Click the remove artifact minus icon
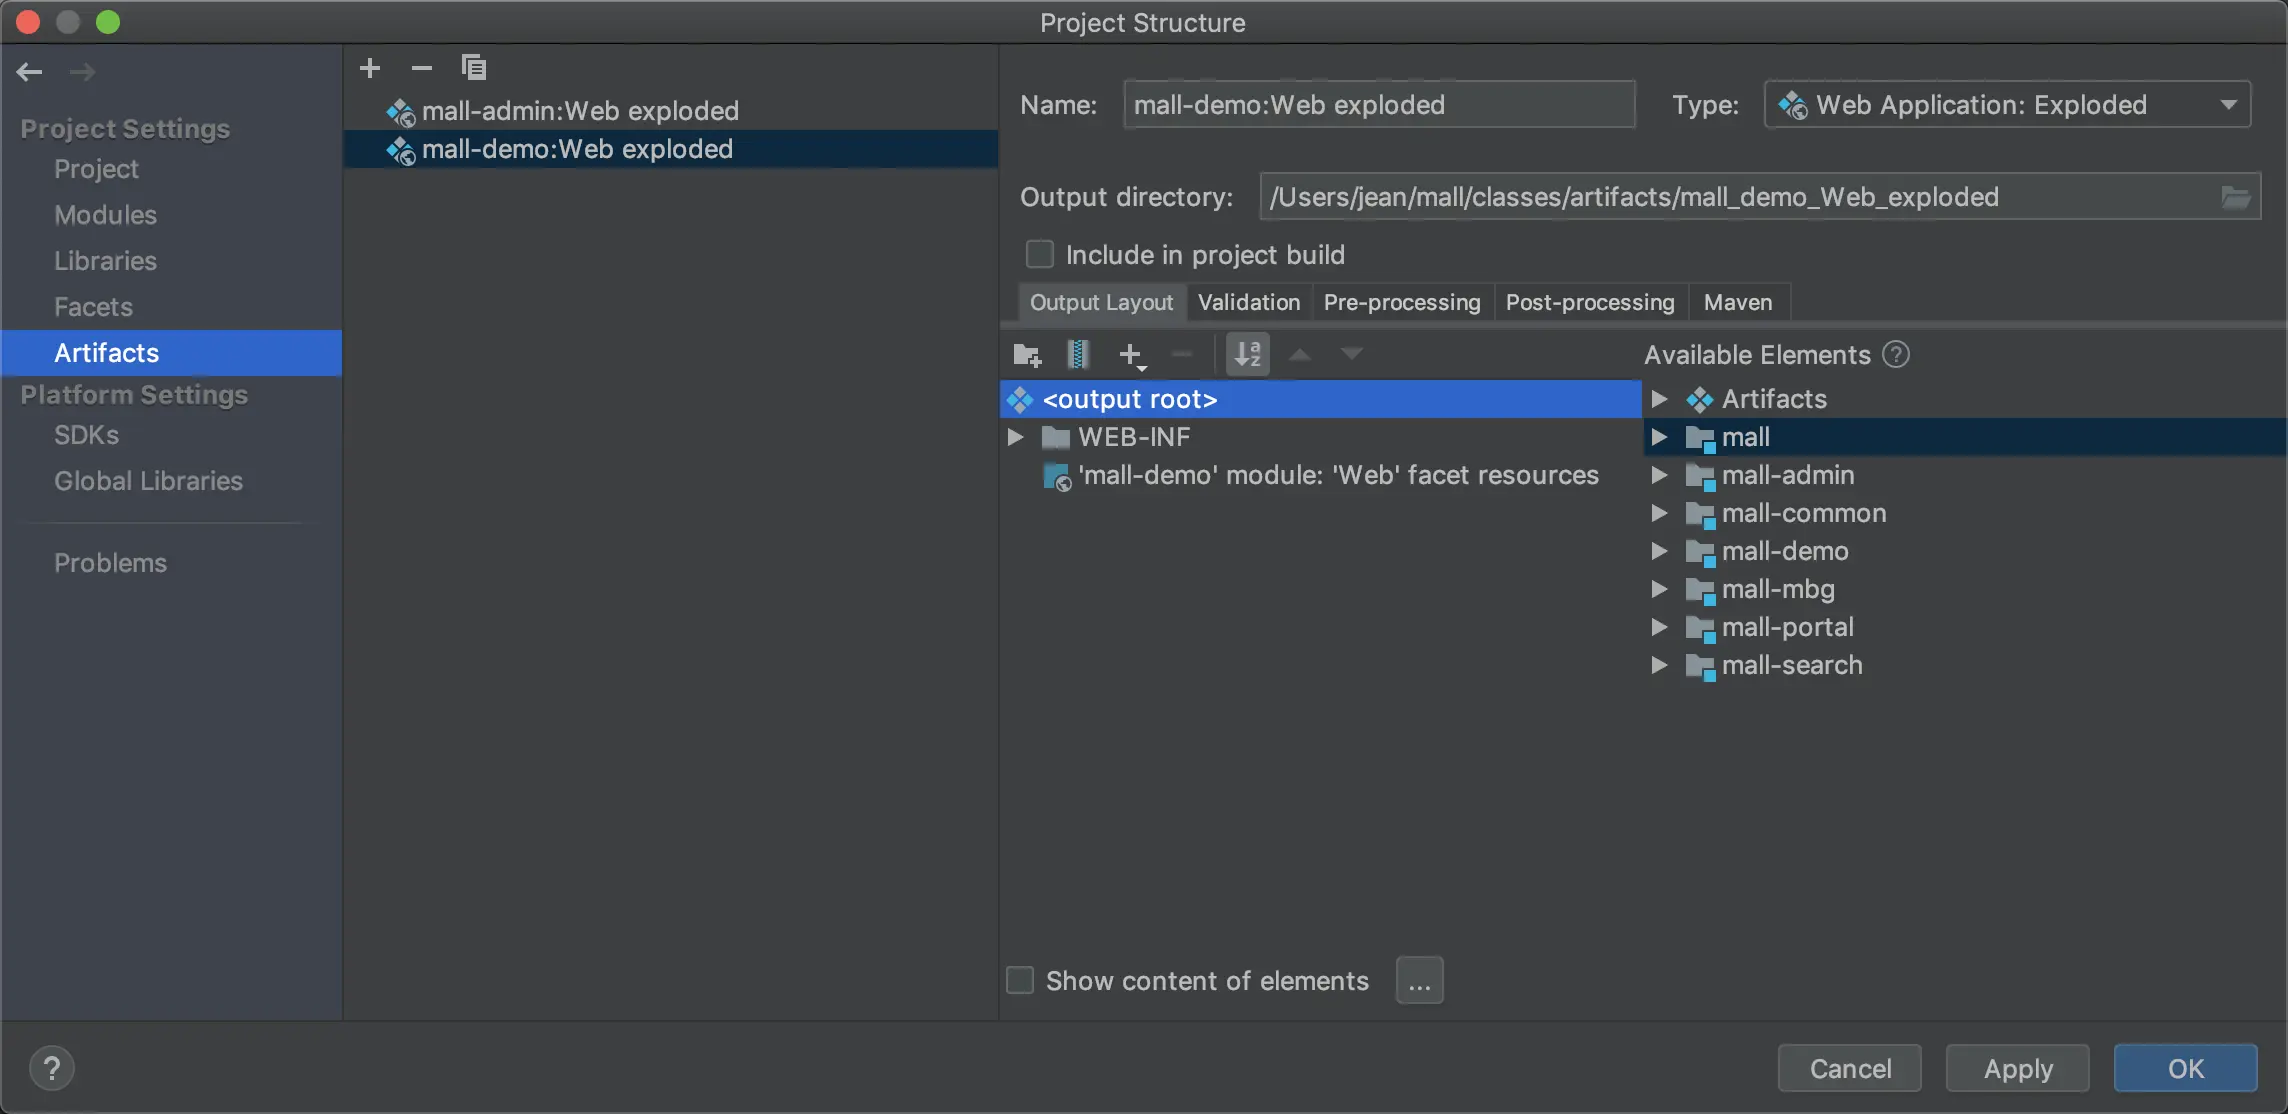The image size is (2288, 1114). (421, 68)
